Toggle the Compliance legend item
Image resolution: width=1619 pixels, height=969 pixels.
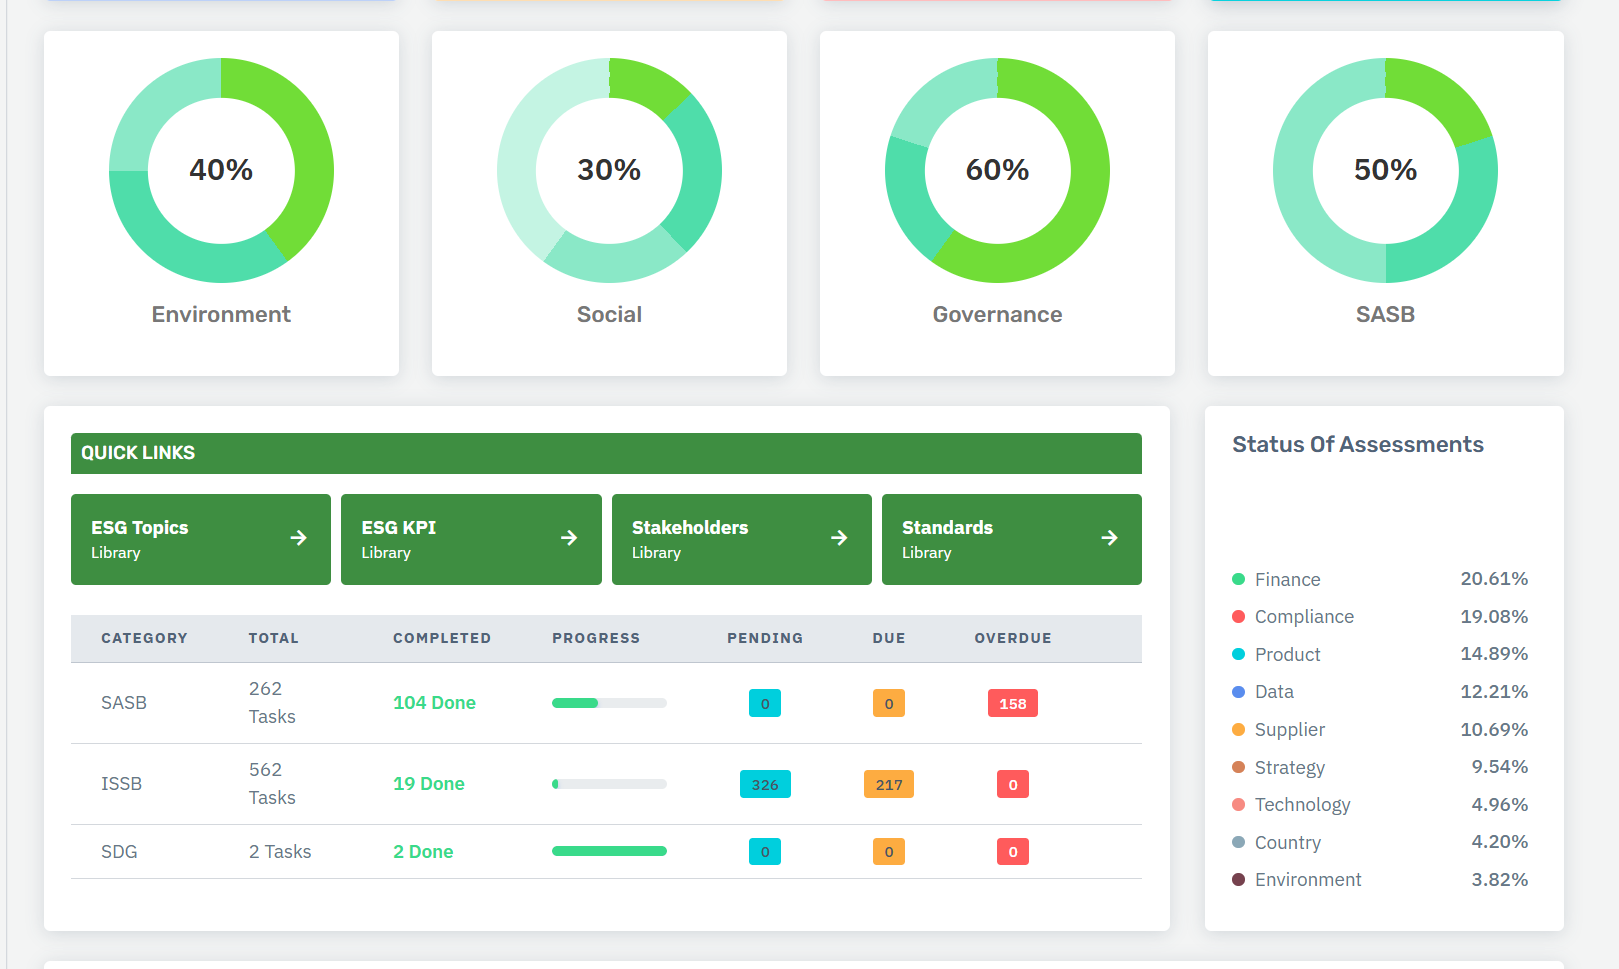(1303, 617)
